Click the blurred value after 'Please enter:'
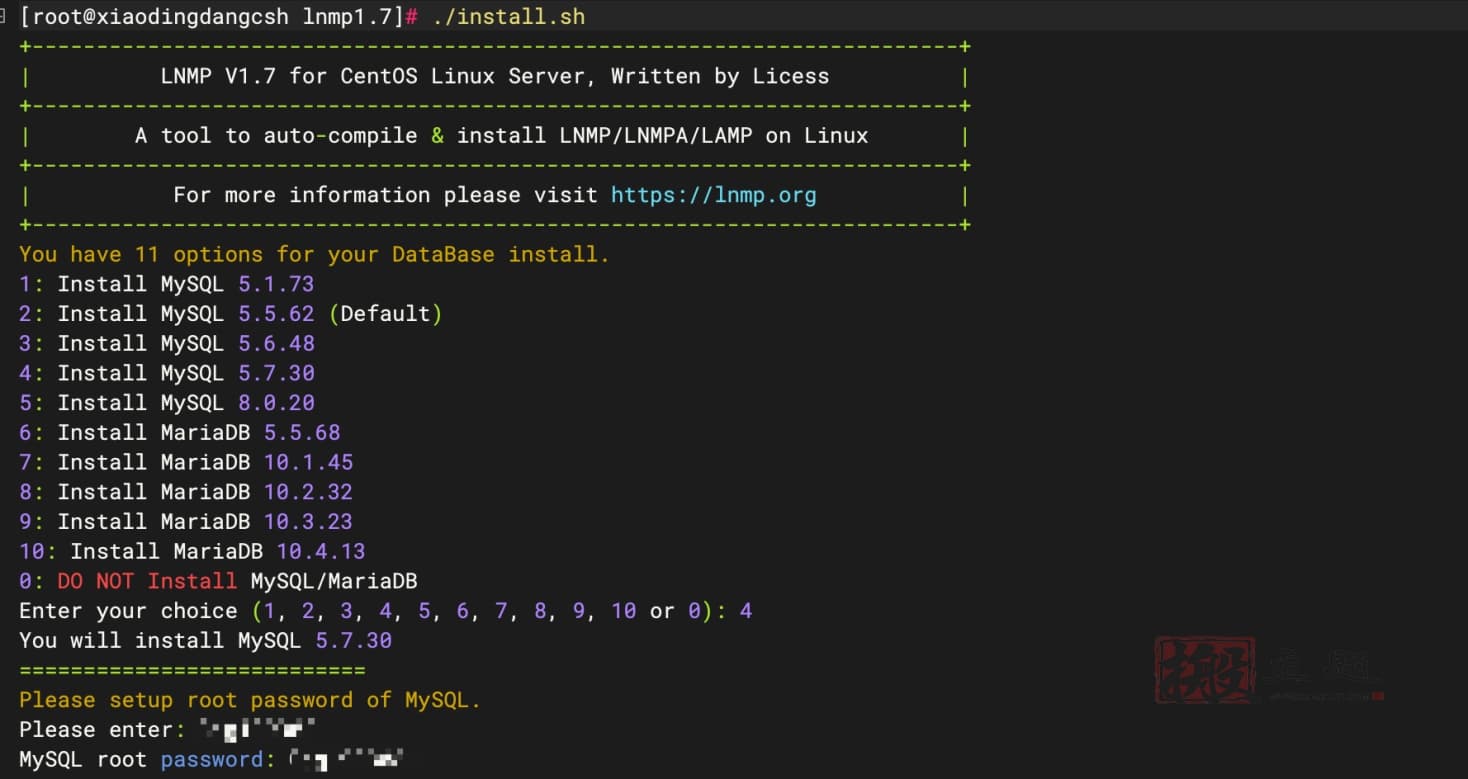 (258, 729)
